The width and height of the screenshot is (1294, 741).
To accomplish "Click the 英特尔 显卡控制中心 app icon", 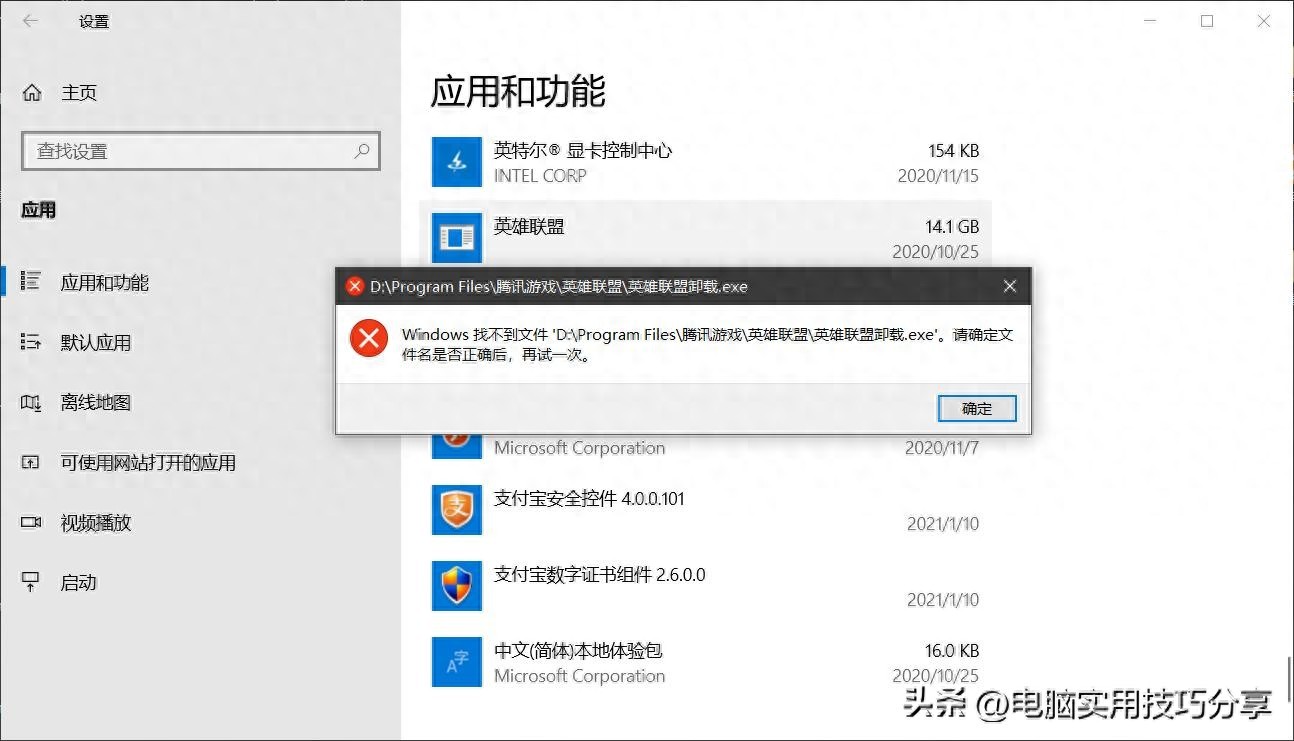I will point(457,162).
